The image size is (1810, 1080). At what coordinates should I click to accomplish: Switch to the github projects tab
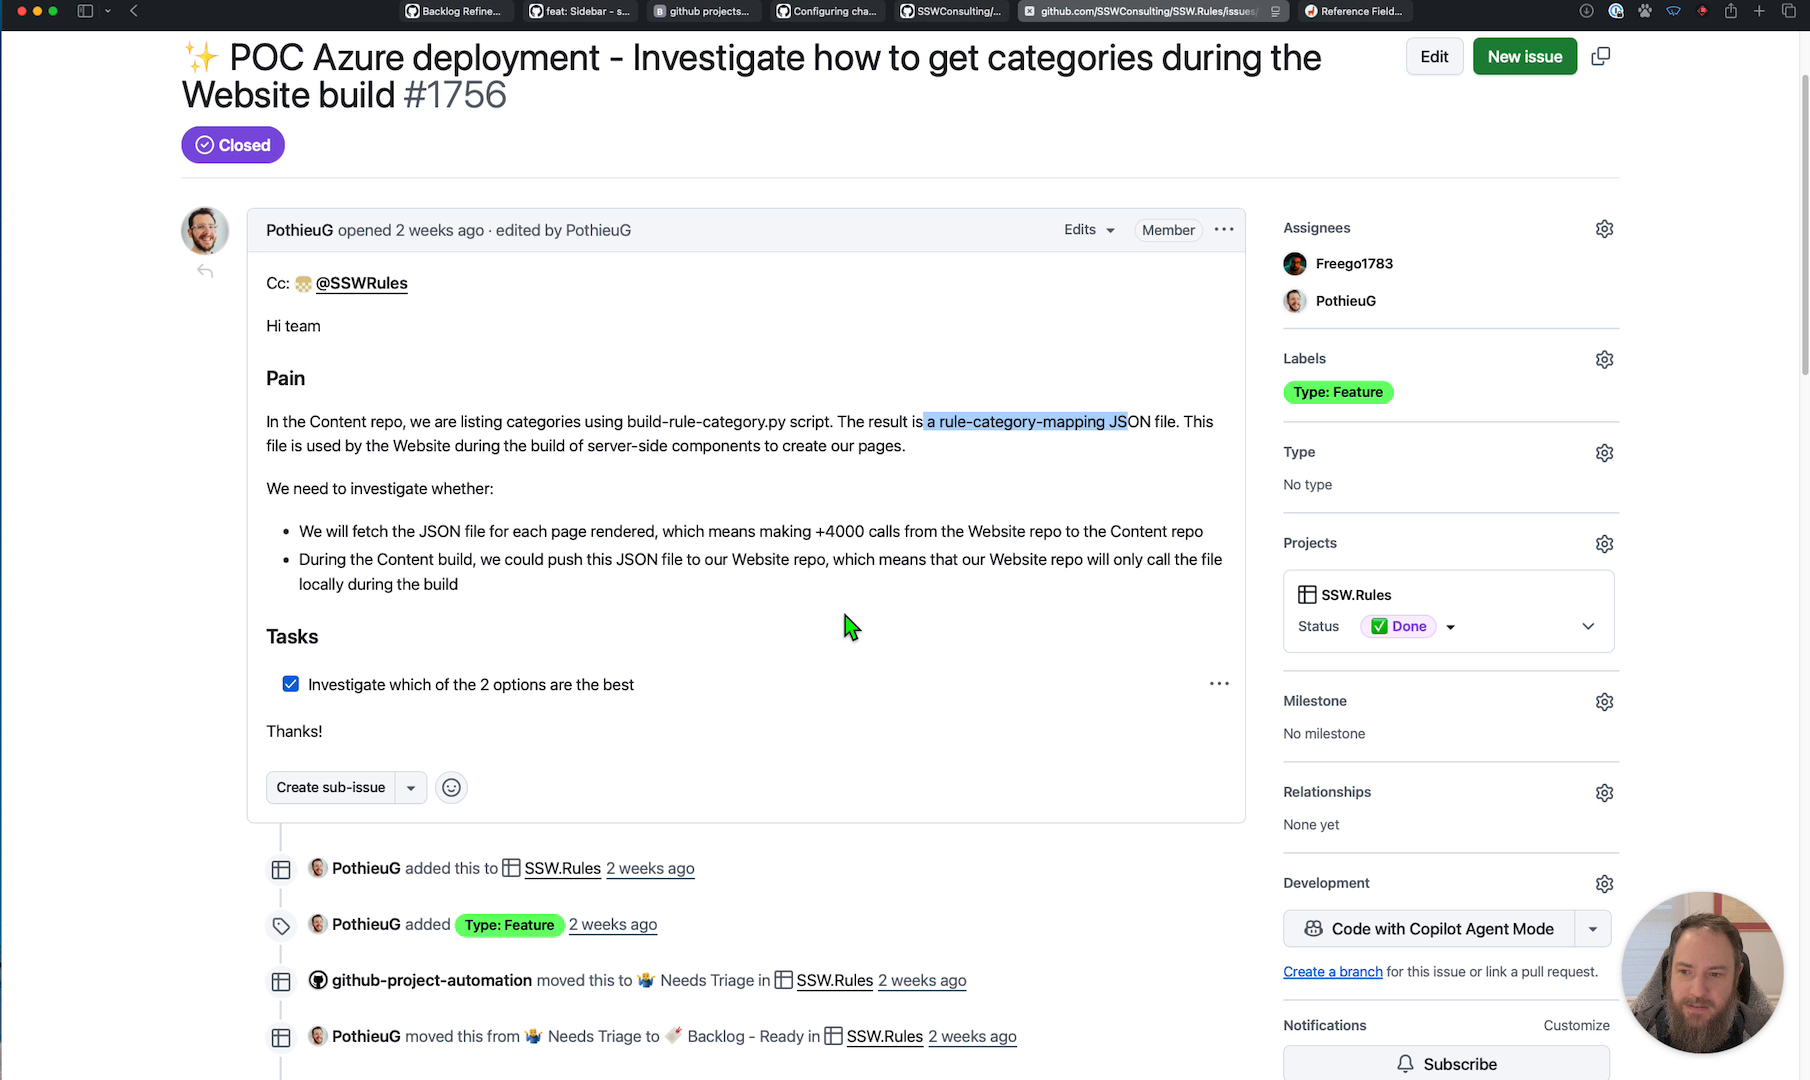(x=704, y=11)
